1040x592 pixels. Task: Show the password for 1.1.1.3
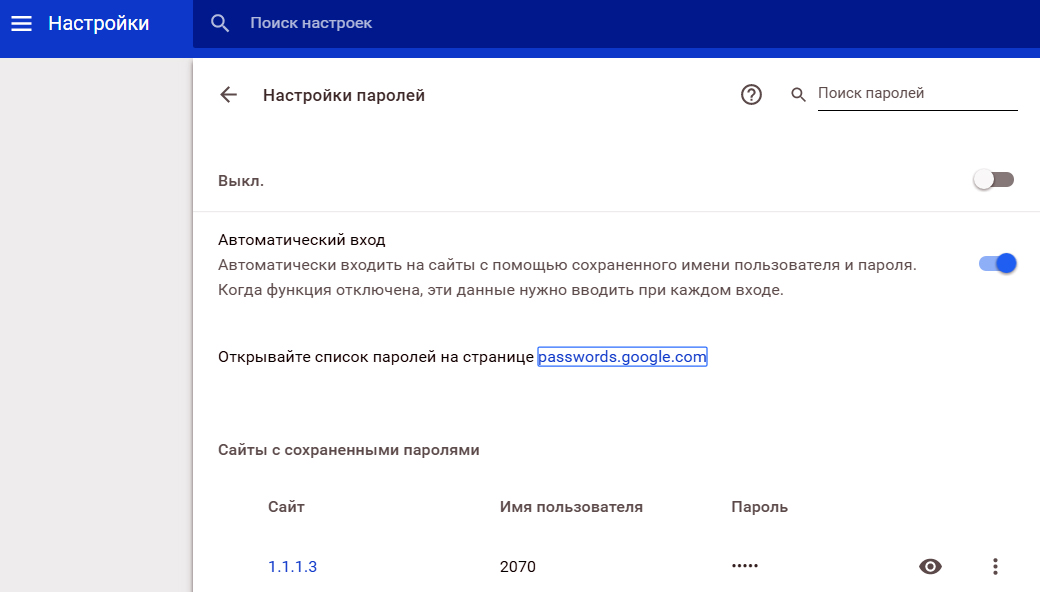click(930, 567)
